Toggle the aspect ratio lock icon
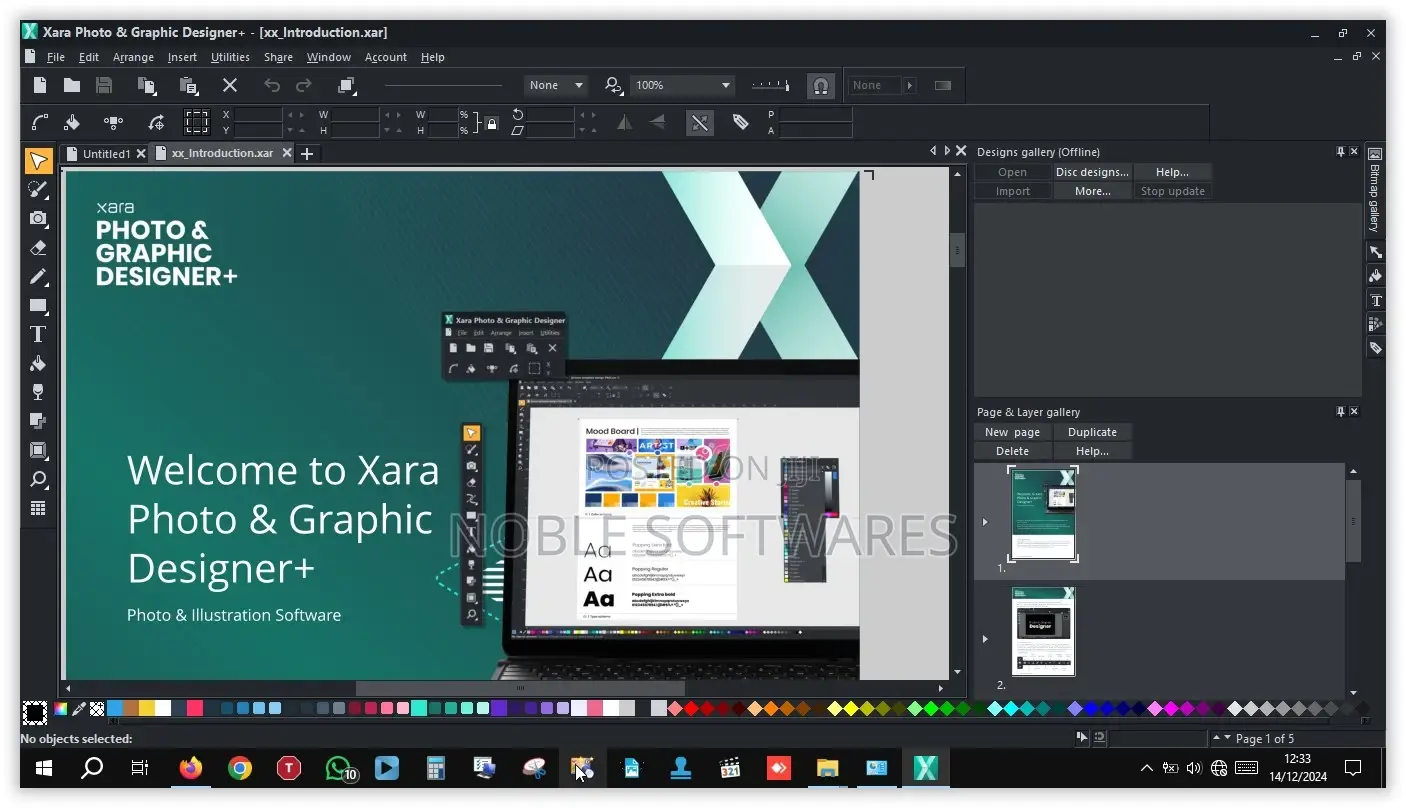Image resolution: width=1406 pixels, height=808 pixels. pos(491,123)
